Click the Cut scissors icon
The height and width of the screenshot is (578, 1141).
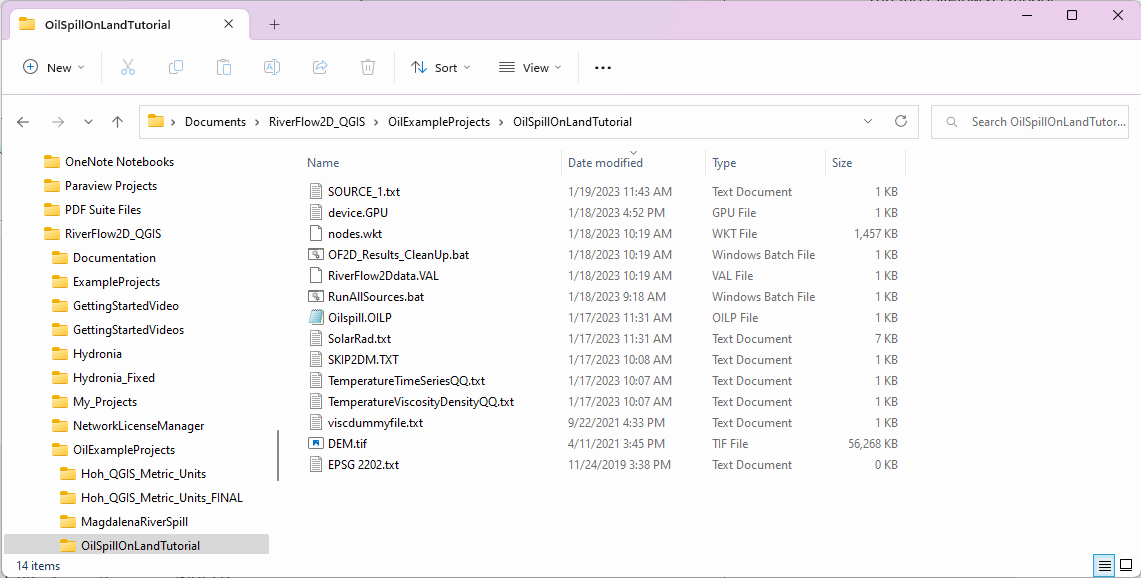coord(128,68)
